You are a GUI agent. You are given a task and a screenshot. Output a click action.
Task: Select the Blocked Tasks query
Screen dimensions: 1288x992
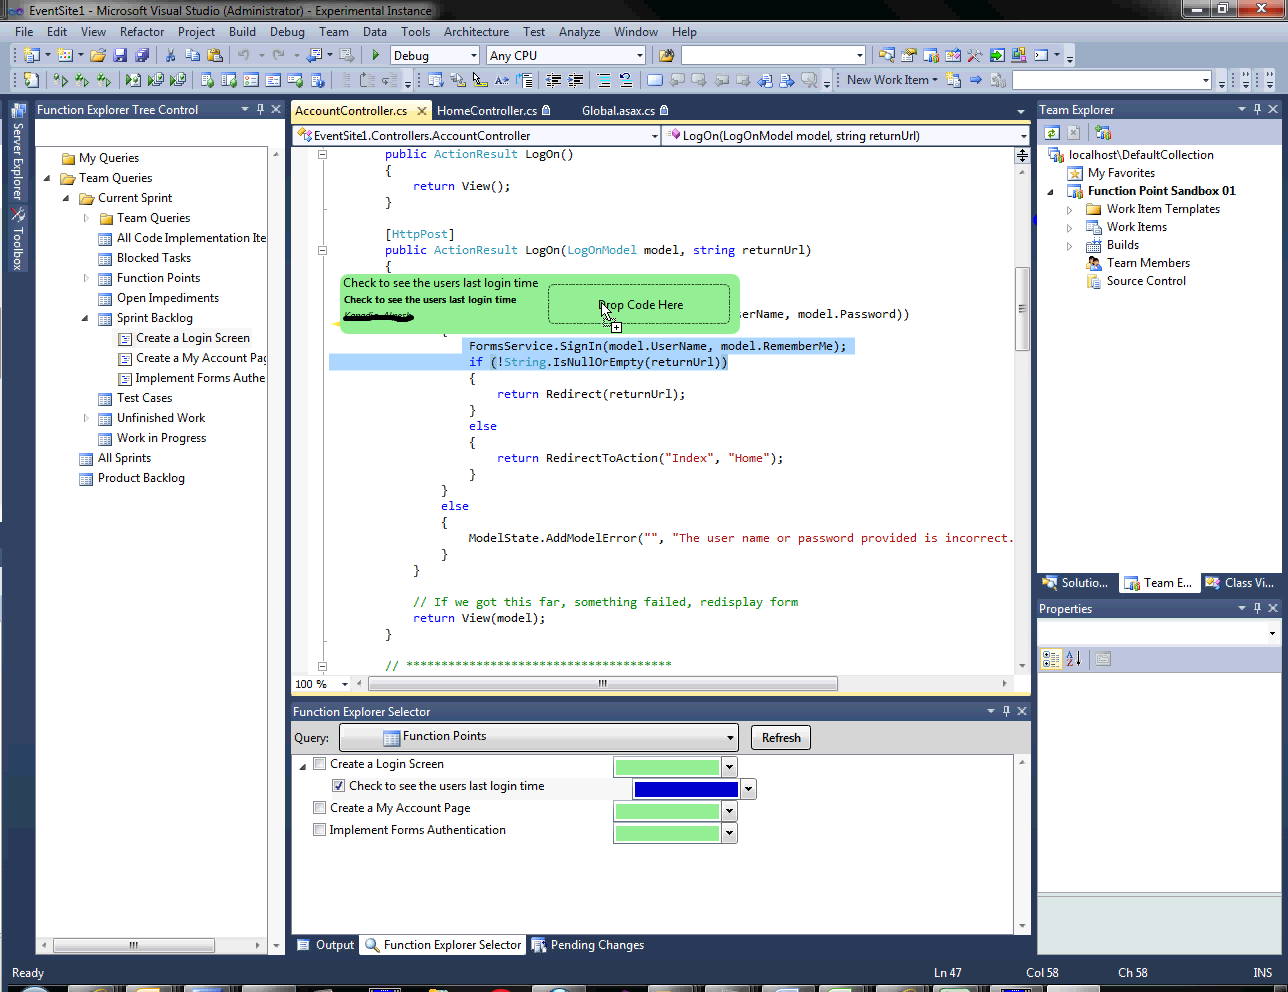[153, 258]
